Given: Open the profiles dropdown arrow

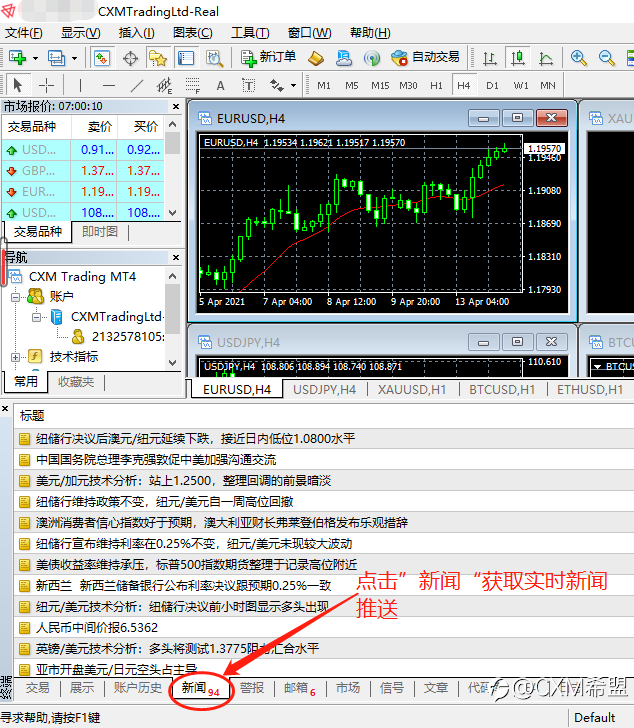Looking at the screenshot, I should [x=74, y=58].
